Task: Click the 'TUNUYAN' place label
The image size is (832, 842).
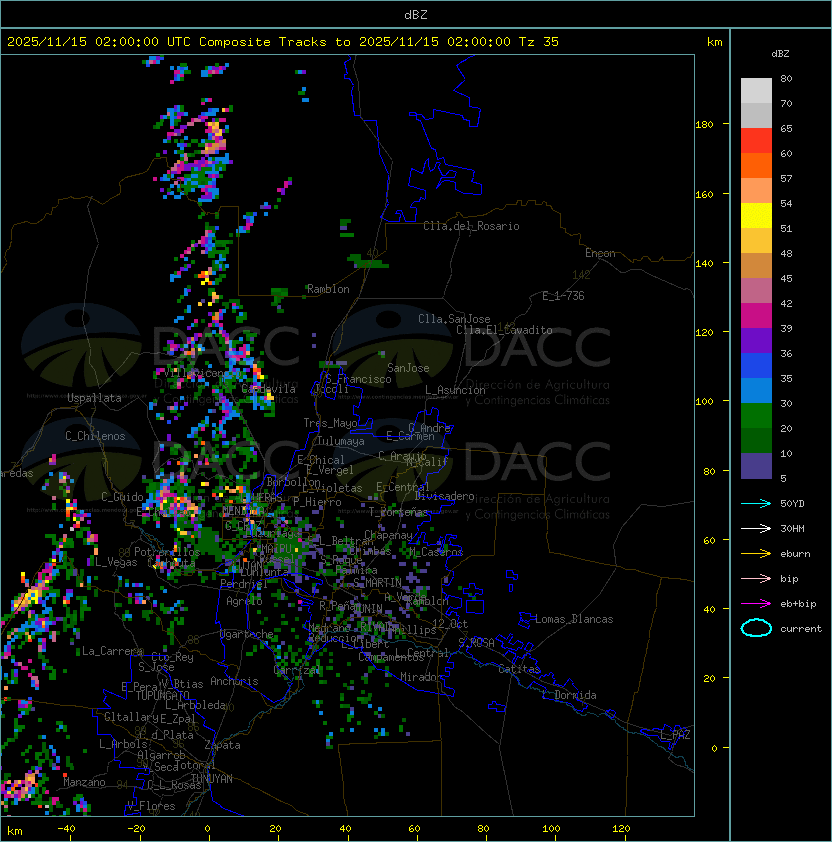Action: tap(212, 778)
